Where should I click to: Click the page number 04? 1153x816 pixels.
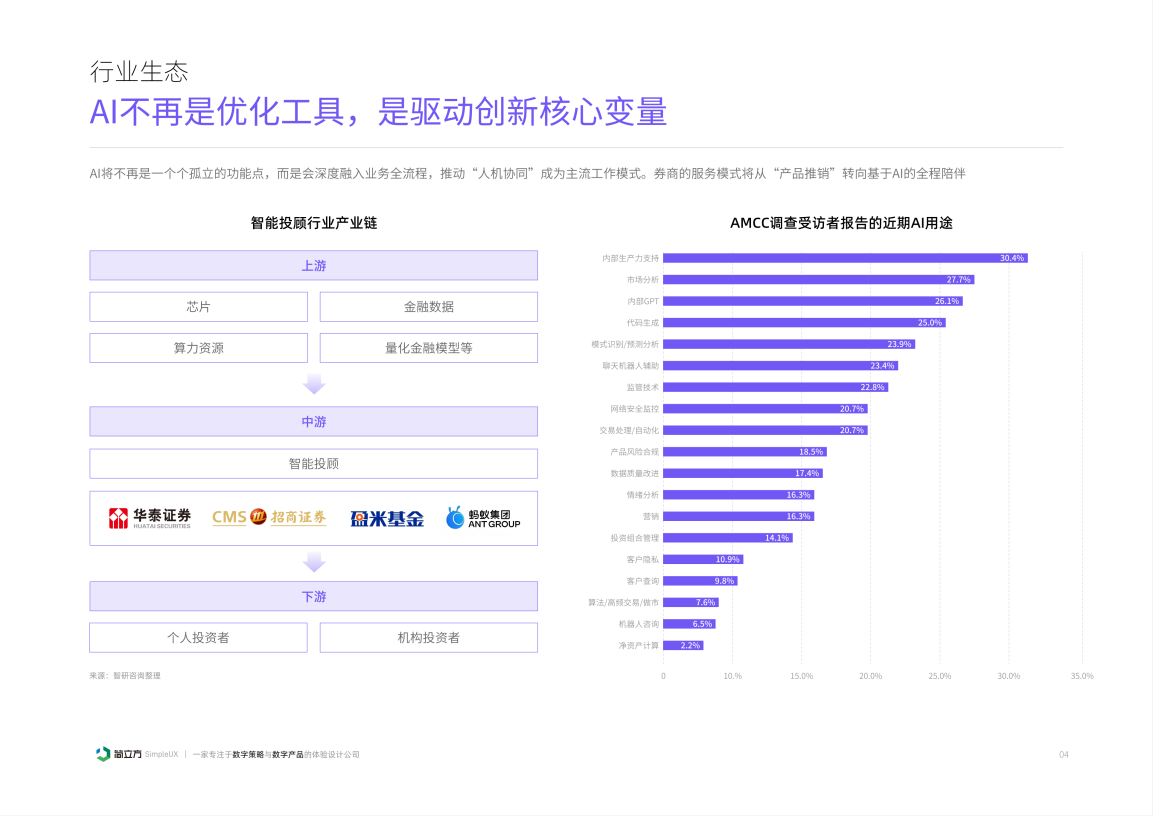(1064, 755)
